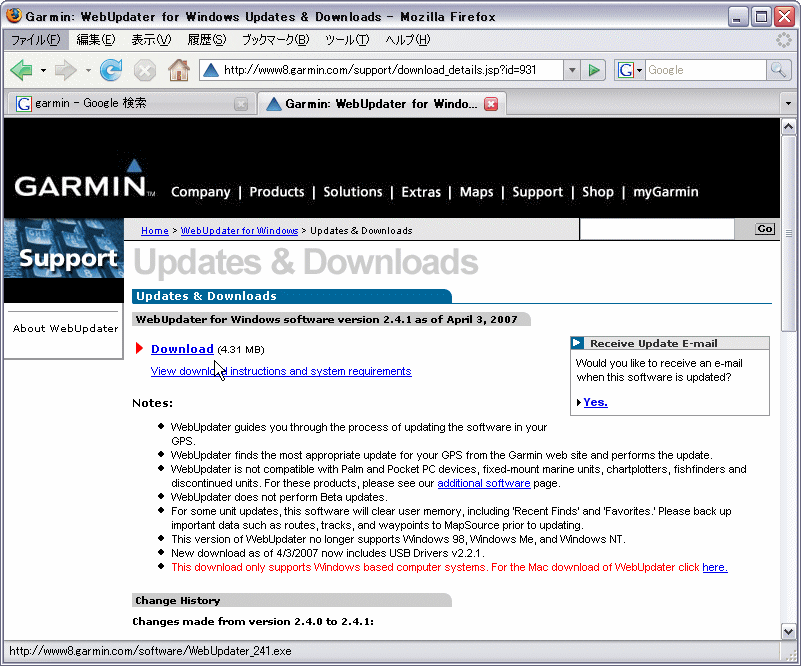This screenshot has width=801, height=666.
Task: Click the Go search button
Action: click(765, 229)
